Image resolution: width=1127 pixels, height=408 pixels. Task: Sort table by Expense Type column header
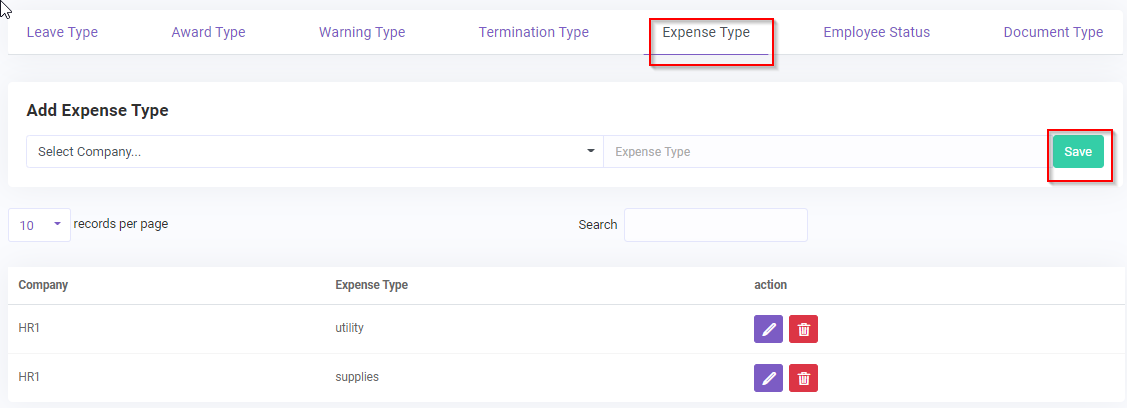371,285
